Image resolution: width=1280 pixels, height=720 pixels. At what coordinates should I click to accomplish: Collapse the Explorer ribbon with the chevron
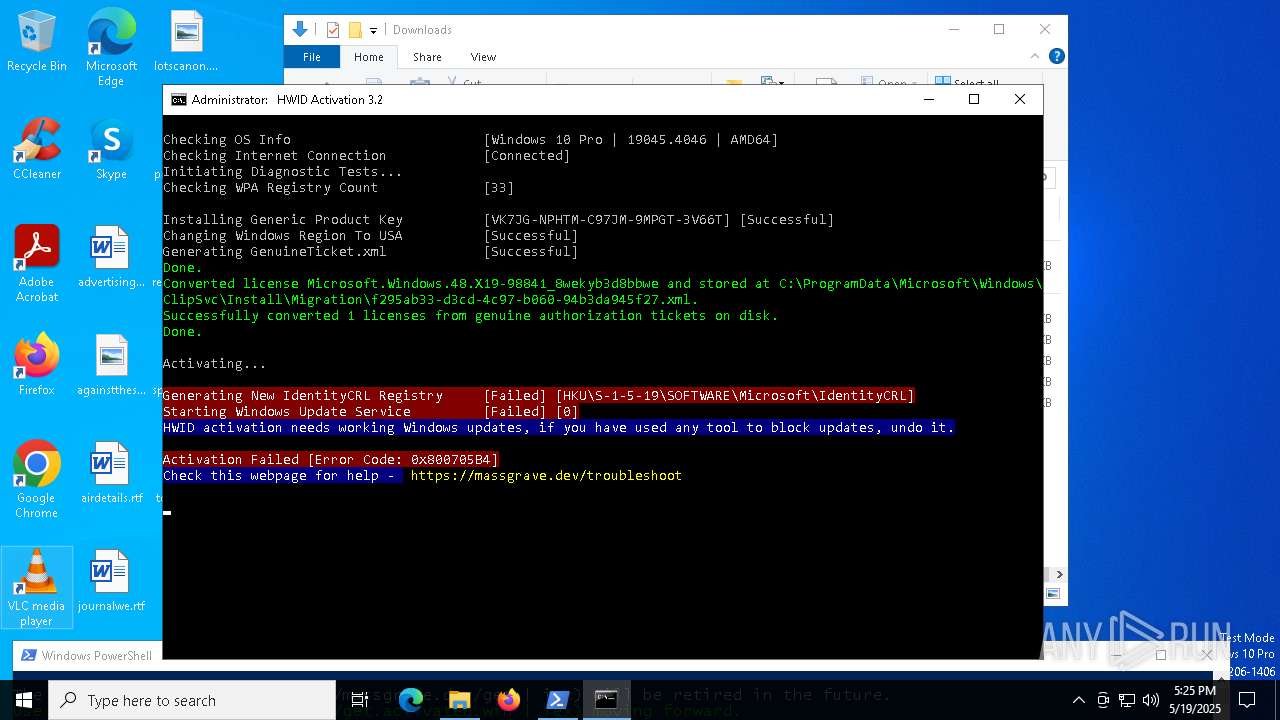pyautogui.click(x=1036, y=57)
